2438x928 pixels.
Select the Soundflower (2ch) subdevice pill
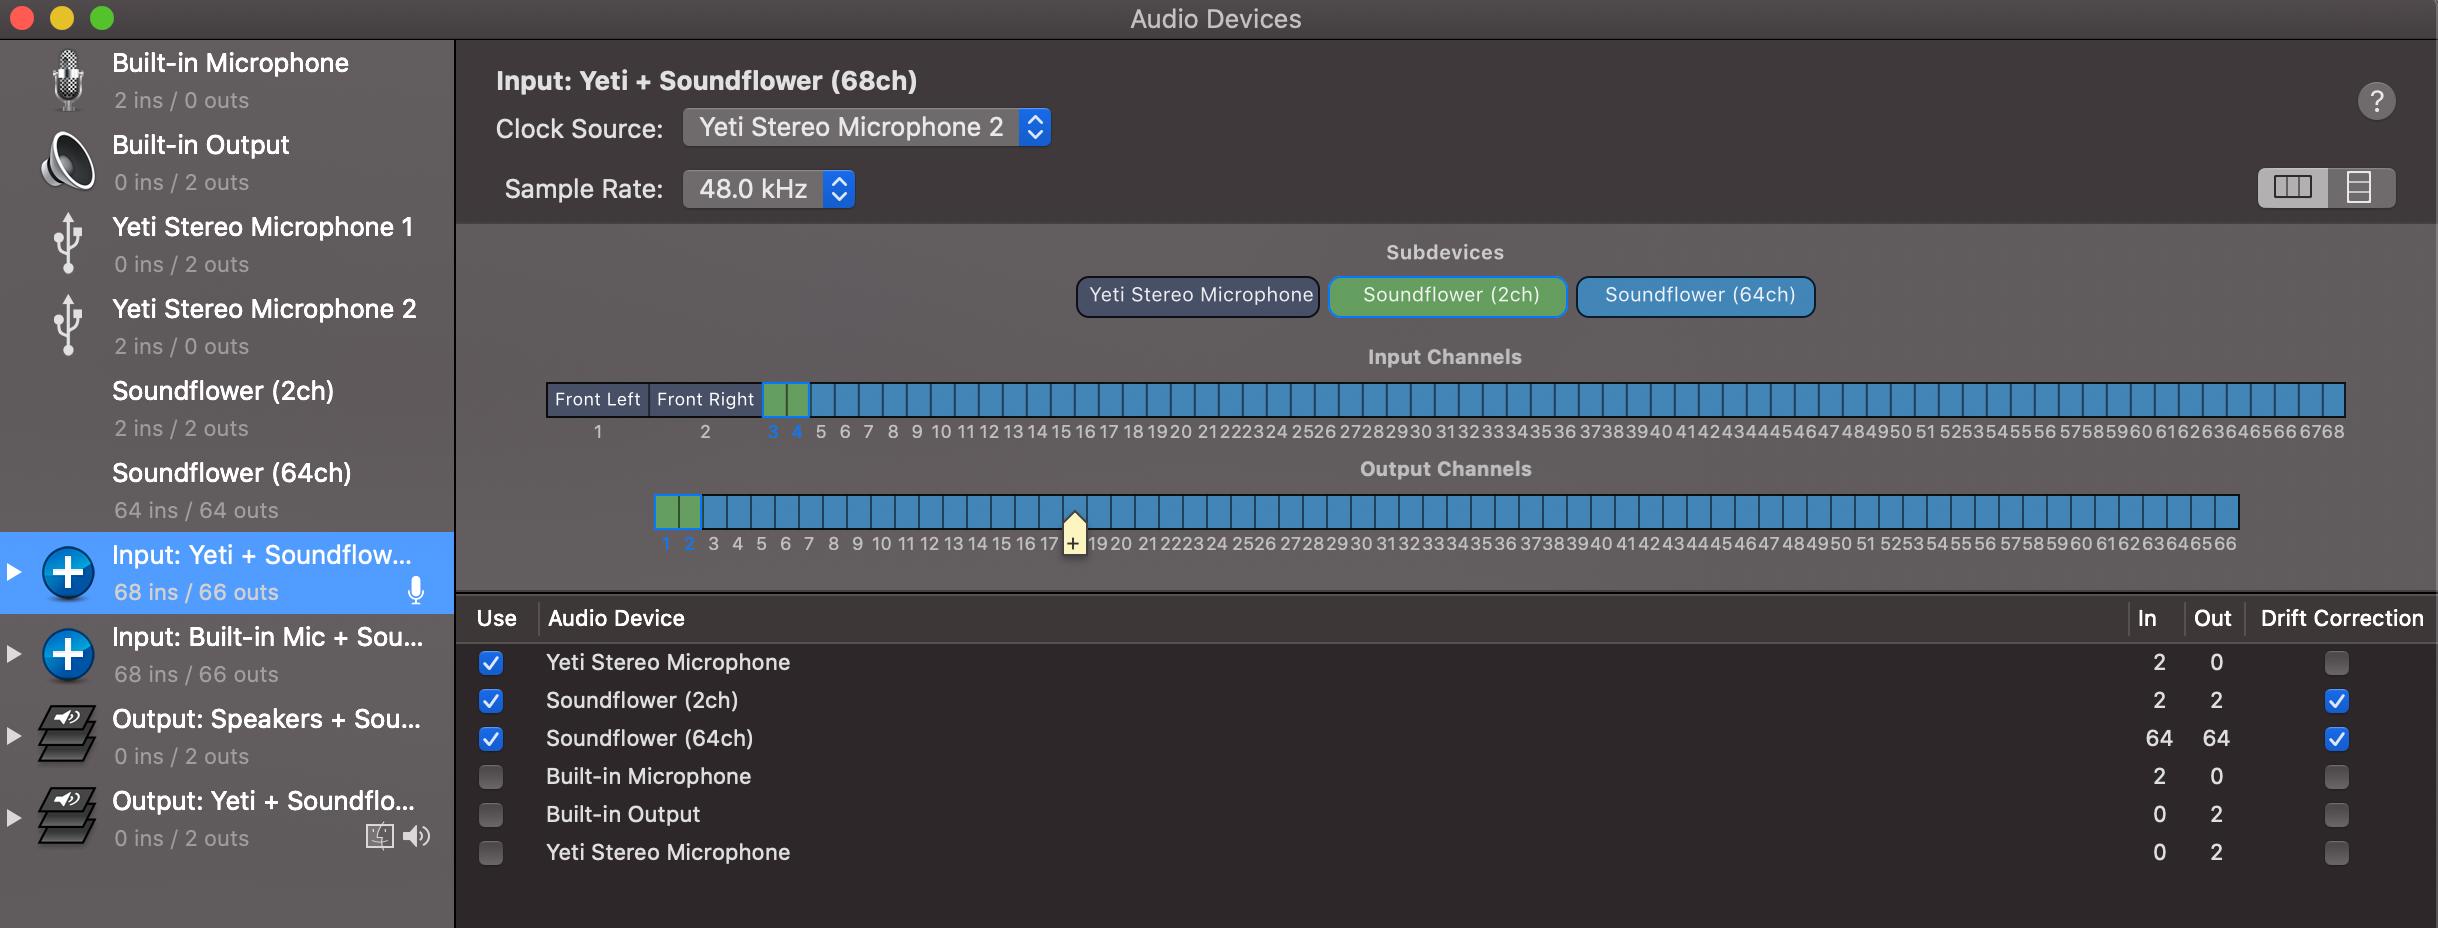1448,296
